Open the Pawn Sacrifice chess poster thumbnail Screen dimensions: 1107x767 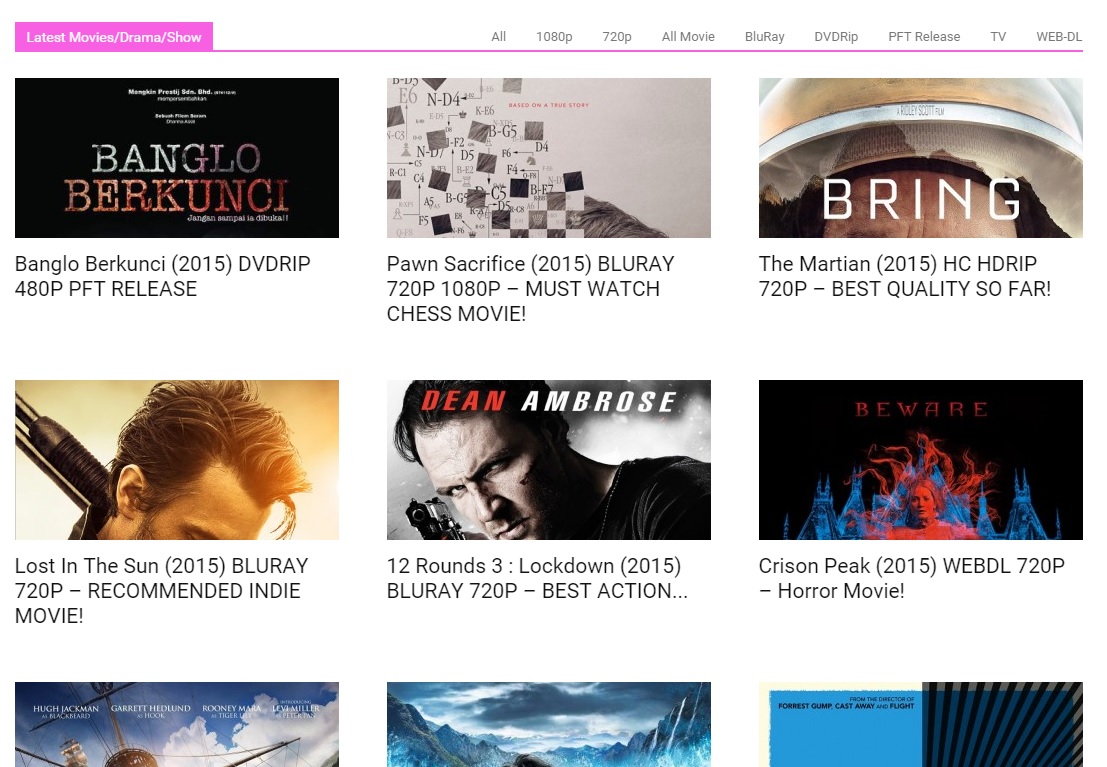[549, 157]
